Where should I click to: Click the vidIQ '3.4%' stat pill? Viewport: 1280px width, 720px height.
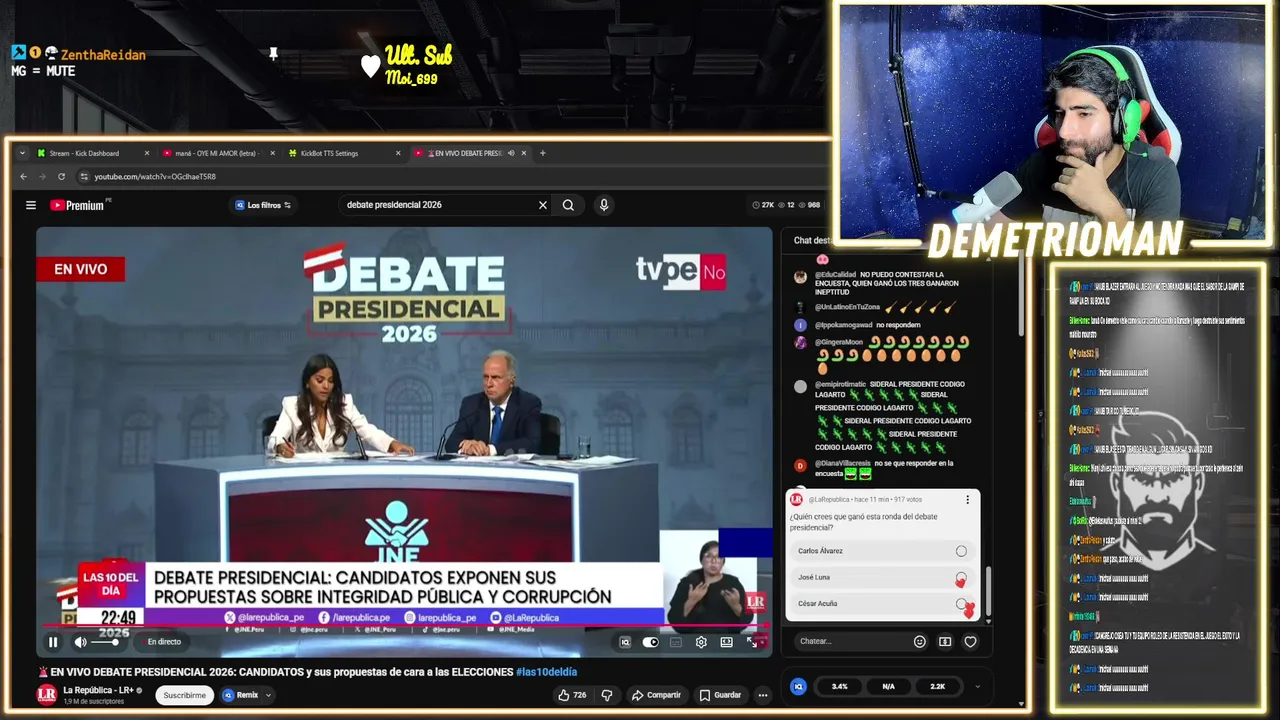coord(840,686)
